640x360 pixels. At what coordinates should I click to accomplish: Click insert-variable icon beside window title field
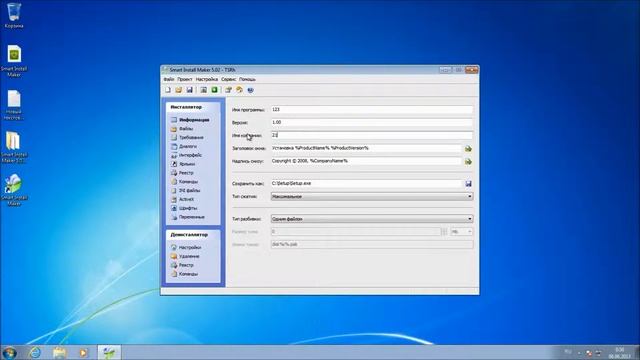(469, 149)
